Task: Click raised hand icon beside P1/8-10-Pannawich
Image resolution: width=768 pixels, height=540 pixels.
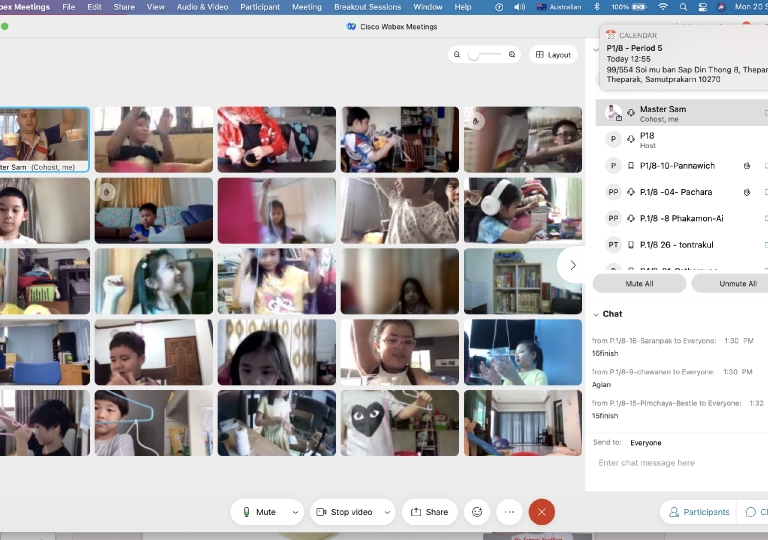Action: tap(747, 166)
